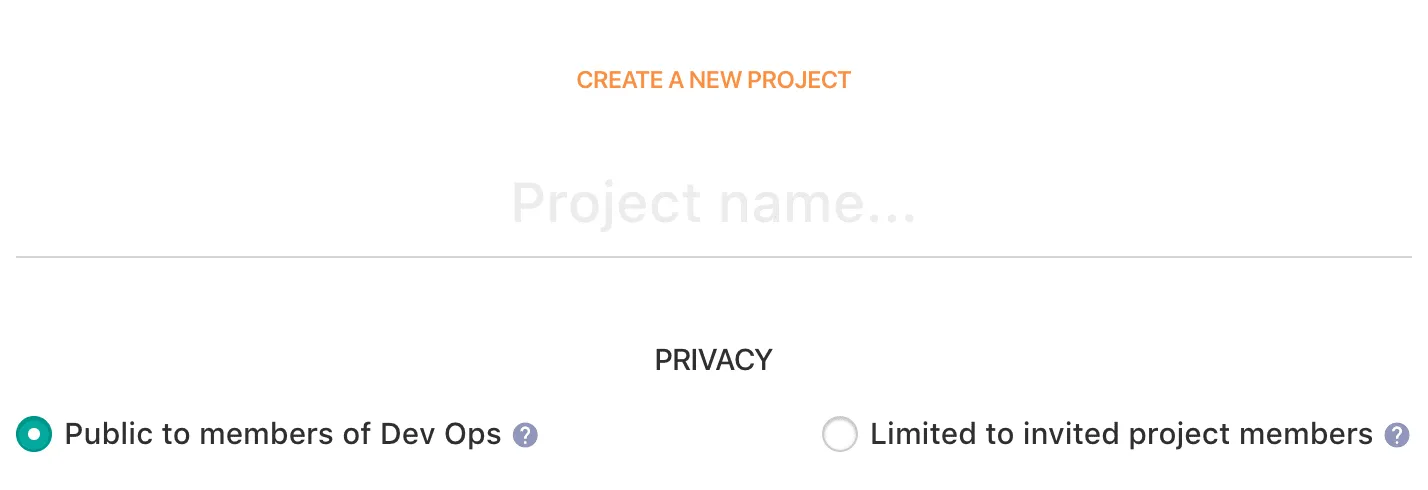The height and width of the screenshot is (490, 1428).
Task: Click the help icon beside Public to members option
Action: (525, 436)
